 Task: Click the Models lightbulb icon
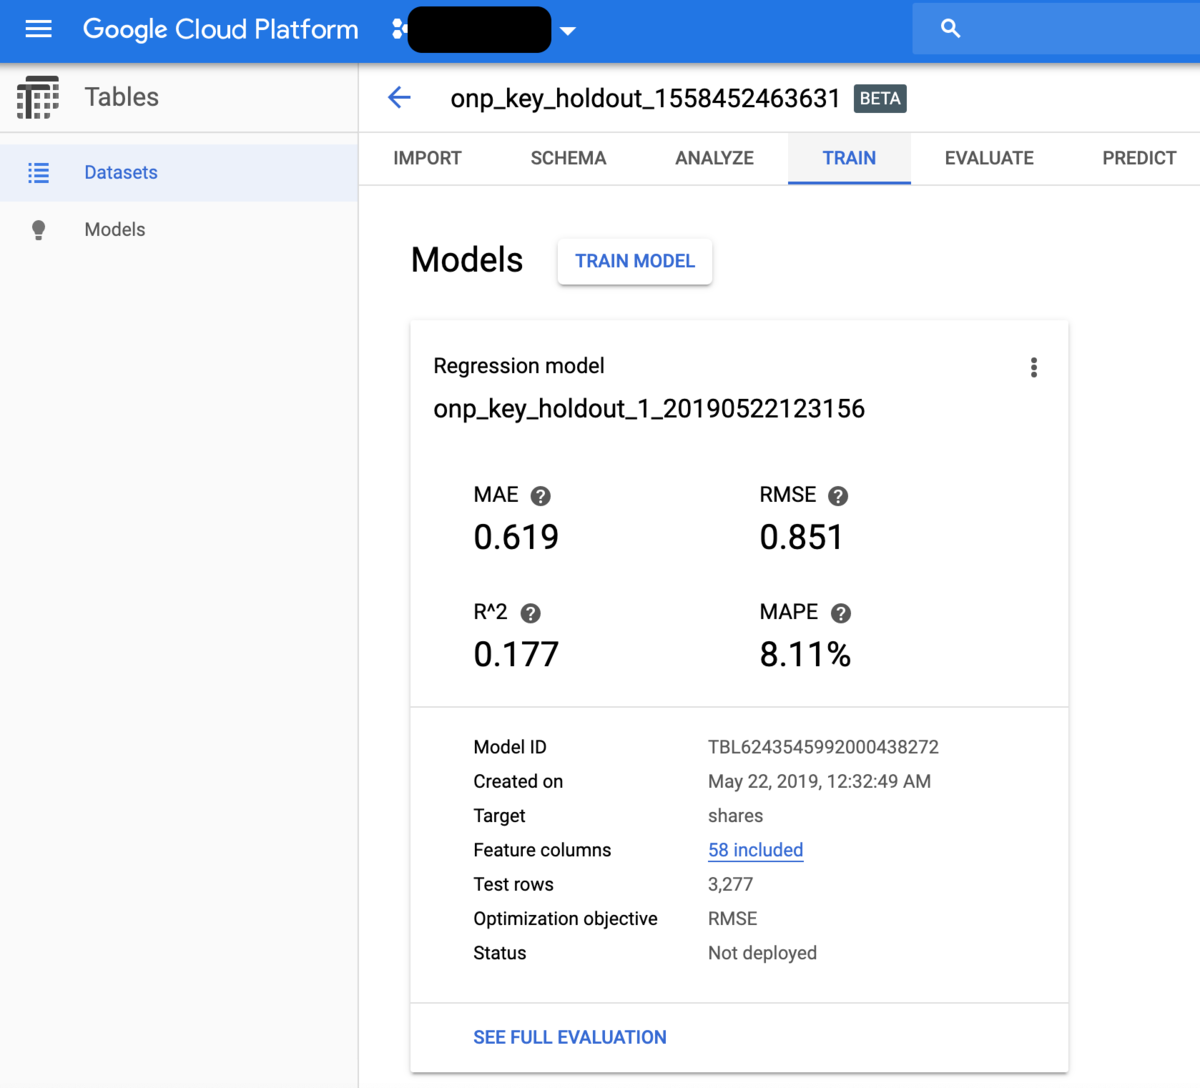(38, 230)
